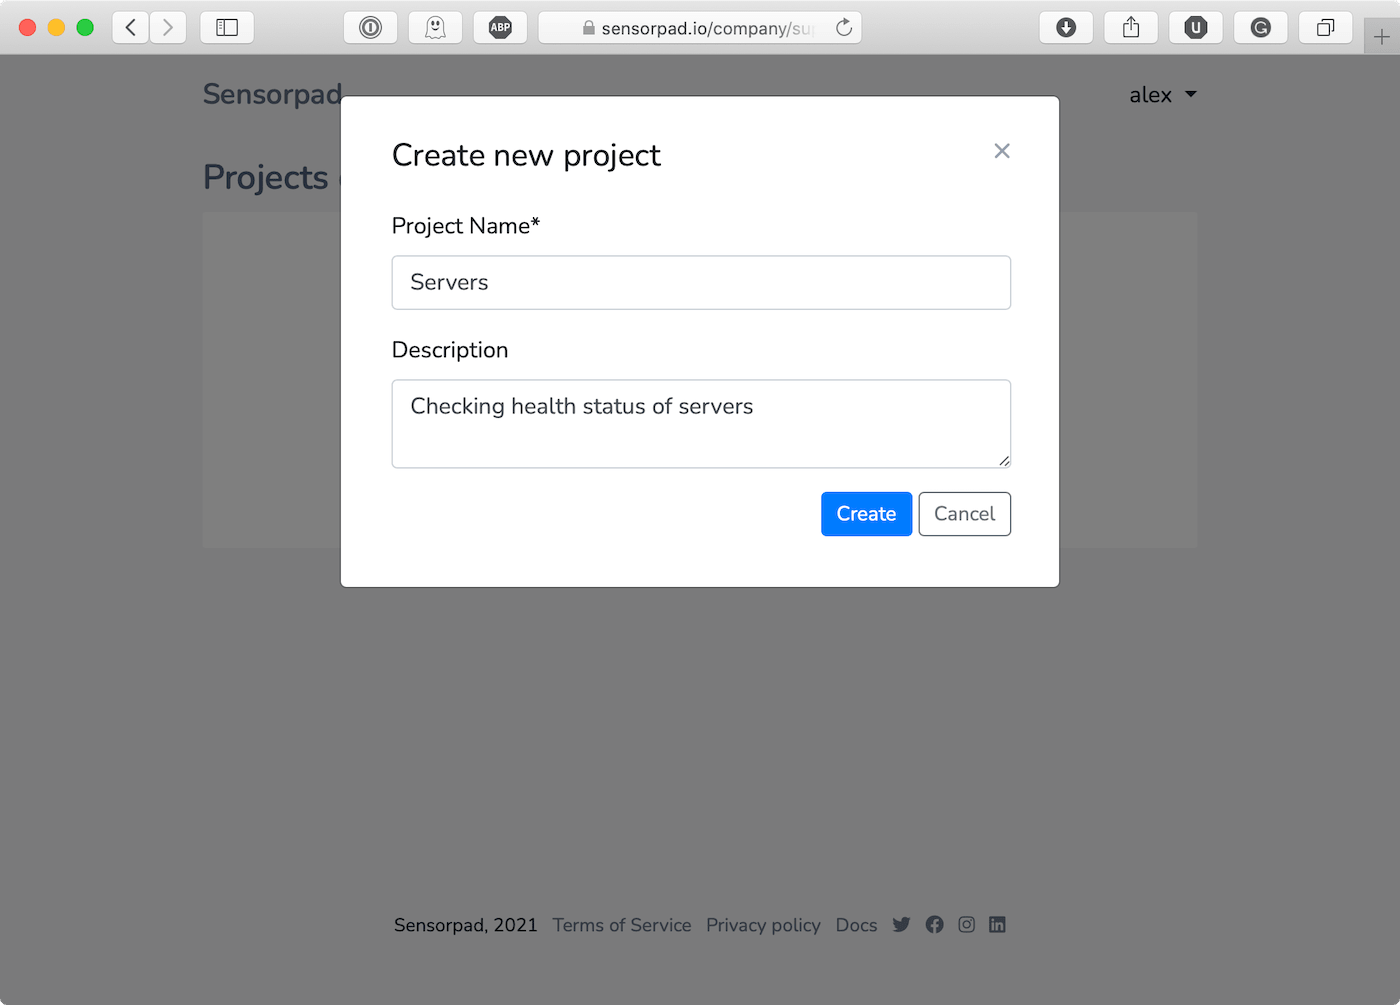
Task: Visit Sensorpad's Facebook page
Action: tap(934, 924)
